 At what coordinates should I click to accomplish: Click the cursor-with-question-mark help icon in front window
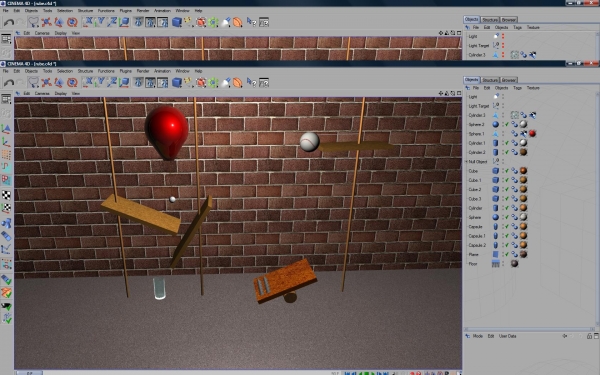[x=251, y=82]
